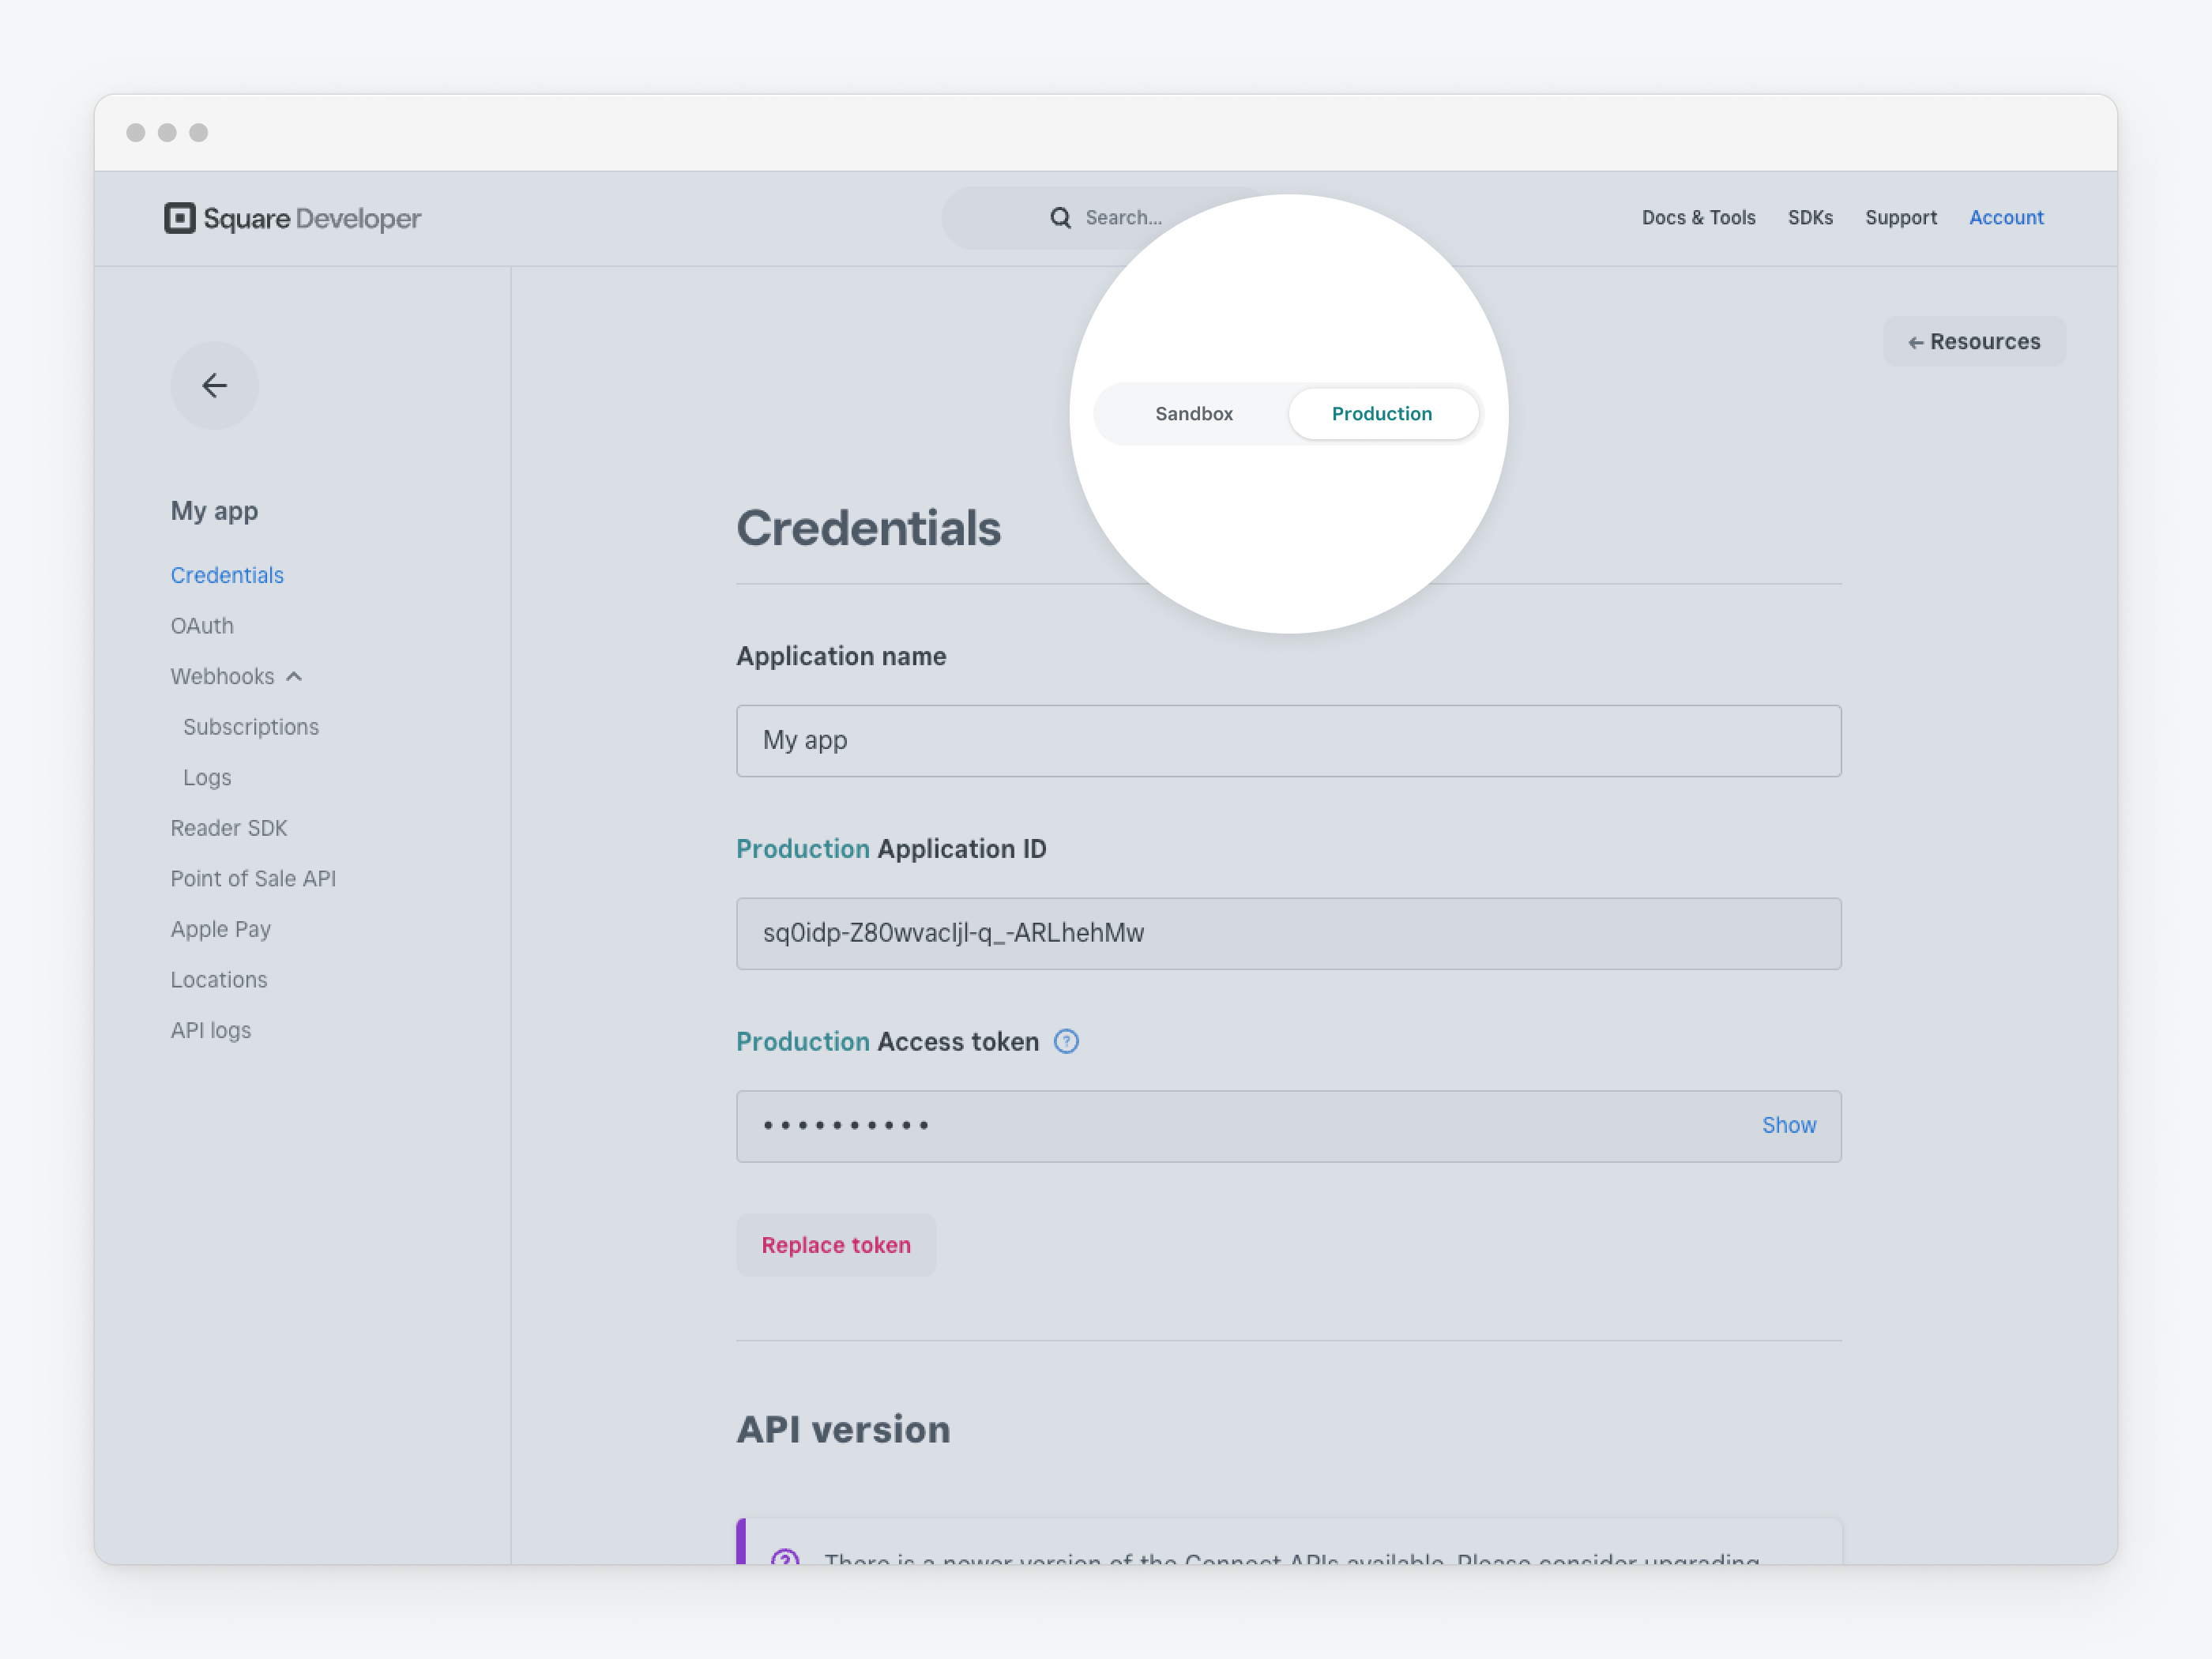
Task: Collapse the Webhooks section chevron
Action: (x=294, y=677)
